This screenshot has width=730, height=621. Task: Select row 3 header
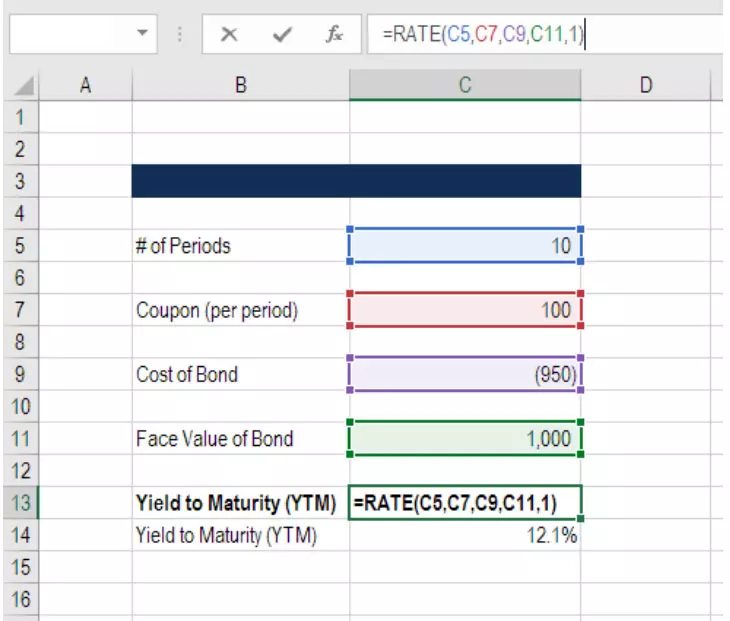pos(20,181)
